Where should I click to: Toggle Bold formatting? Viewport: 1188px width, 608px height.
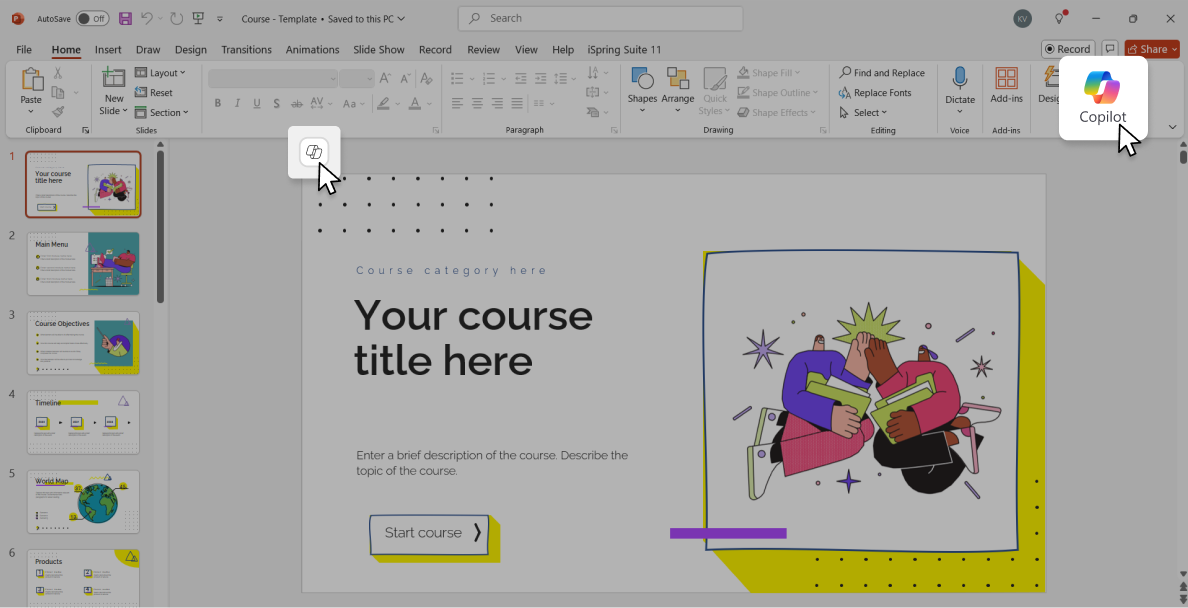217,103
